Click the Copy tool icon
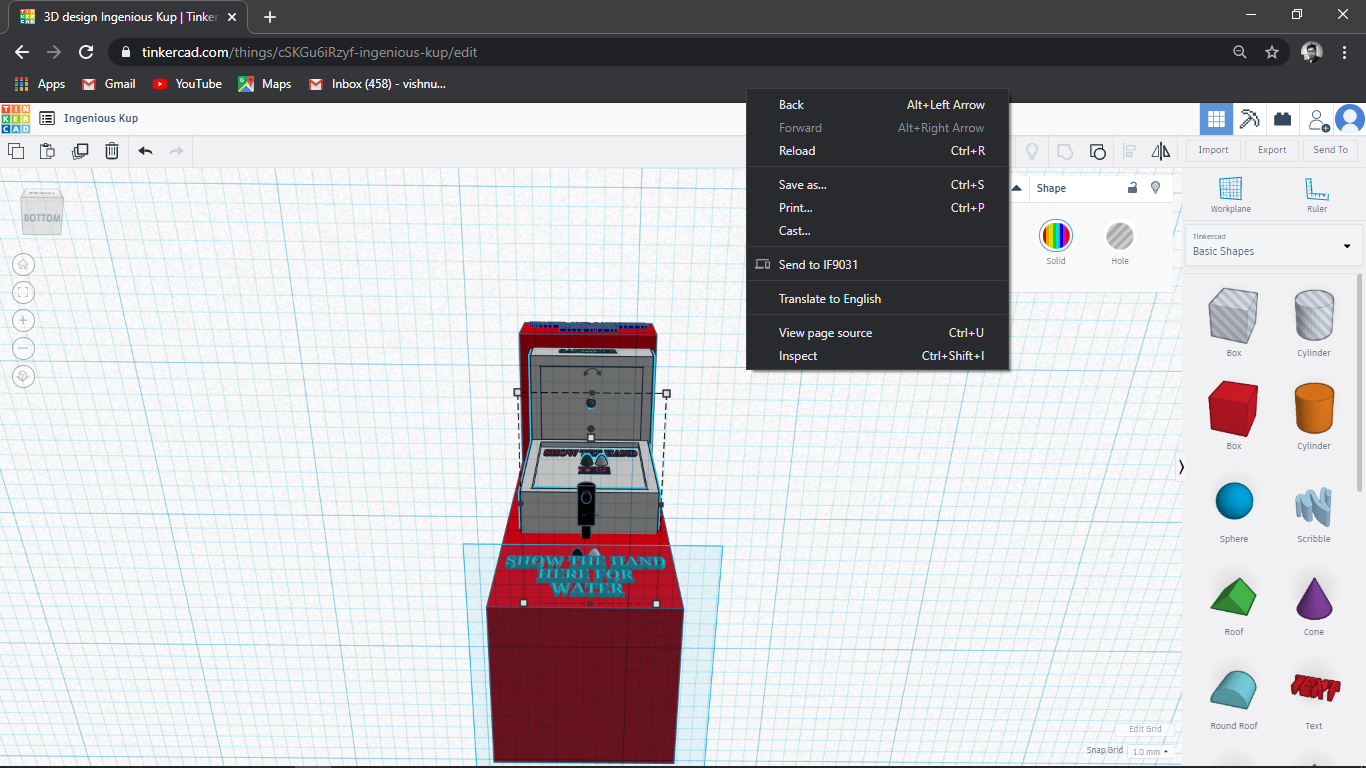This screenshot has height=768, width=1366. point(16,151)
